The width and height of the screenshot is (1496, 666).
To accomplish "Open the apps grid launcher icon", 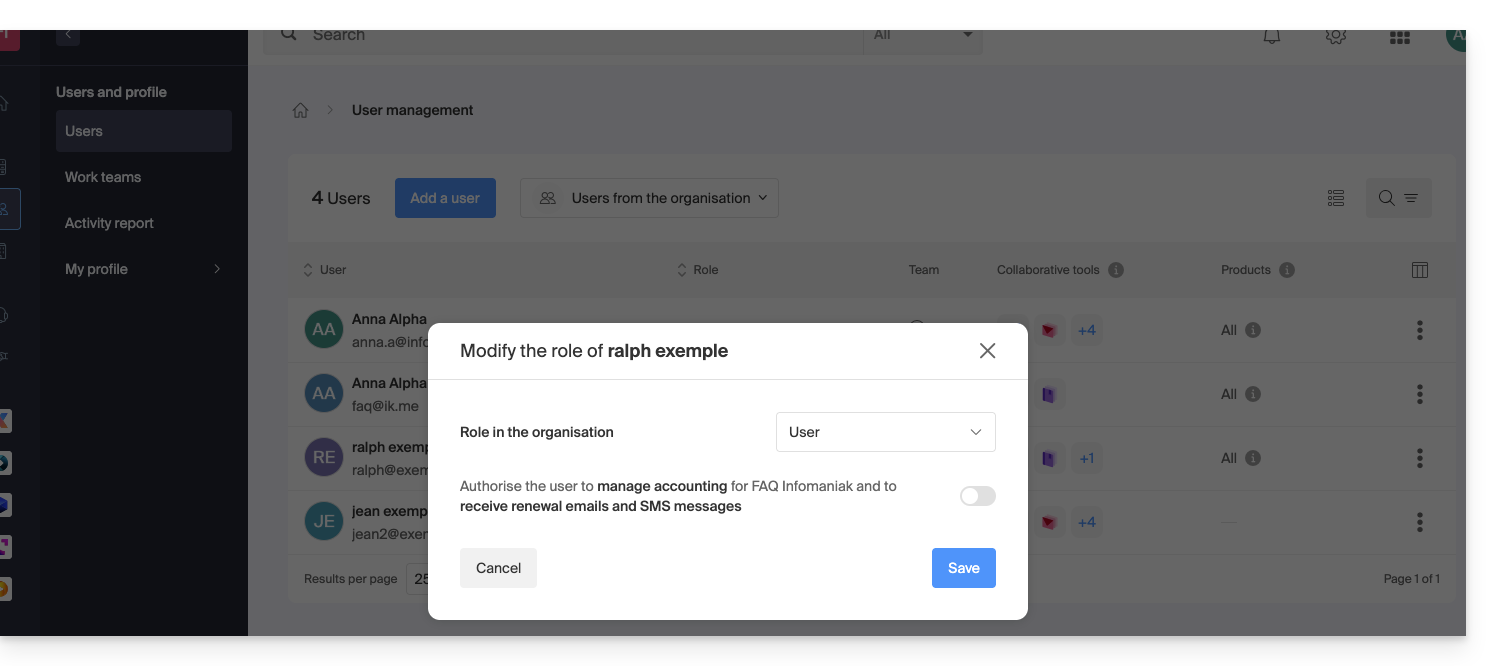I will 1399,37.
